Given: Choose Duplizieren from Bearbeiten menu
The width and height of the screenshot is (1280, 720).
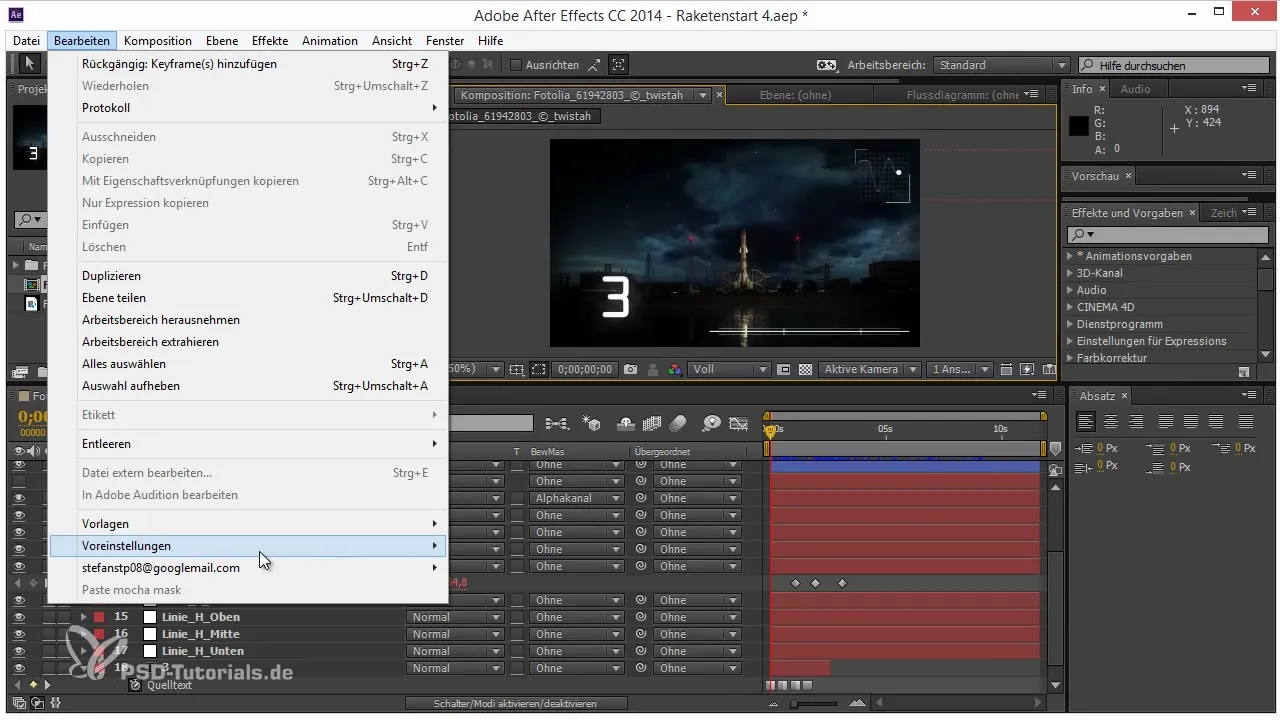Looking at the screenshot, I should tap(248, 276).
